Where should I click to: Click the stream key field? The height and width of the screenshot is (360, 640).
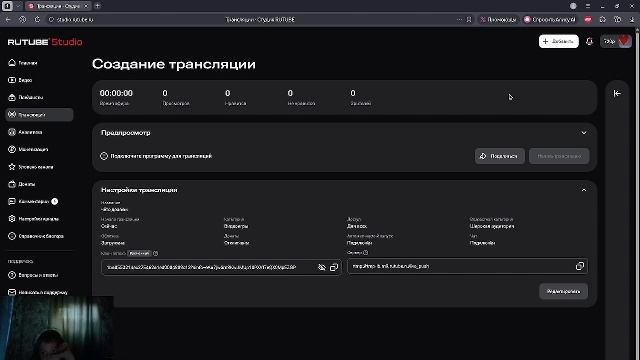coord(221,267)
